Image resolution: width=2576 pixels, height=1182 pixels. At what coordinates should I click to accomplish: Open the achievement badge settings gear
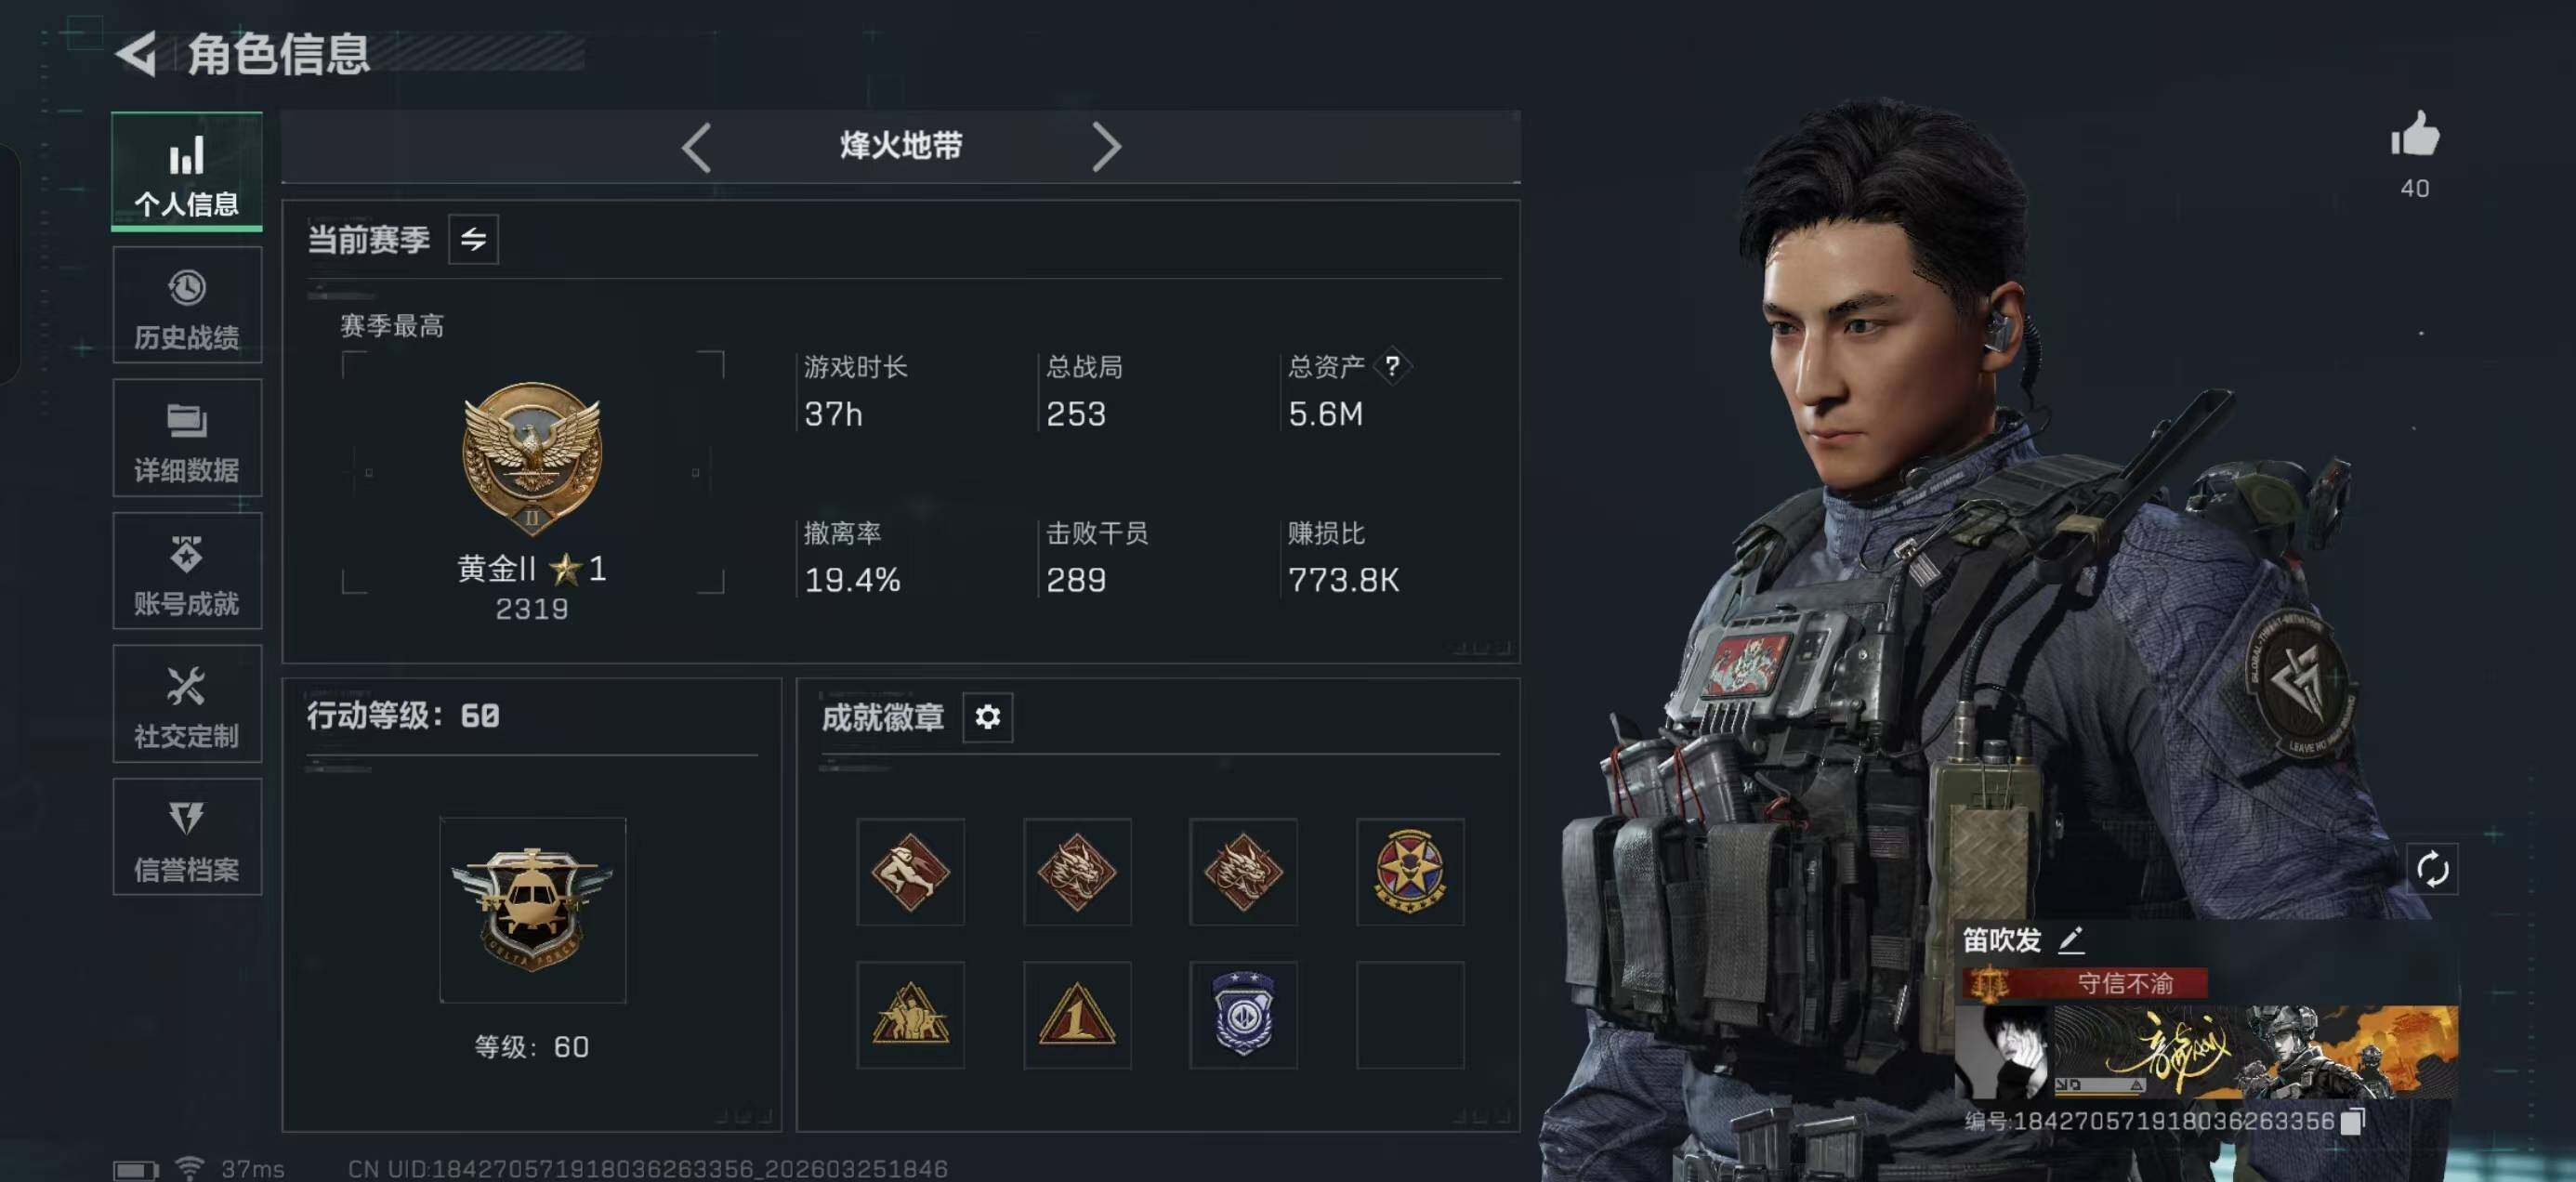987,717
